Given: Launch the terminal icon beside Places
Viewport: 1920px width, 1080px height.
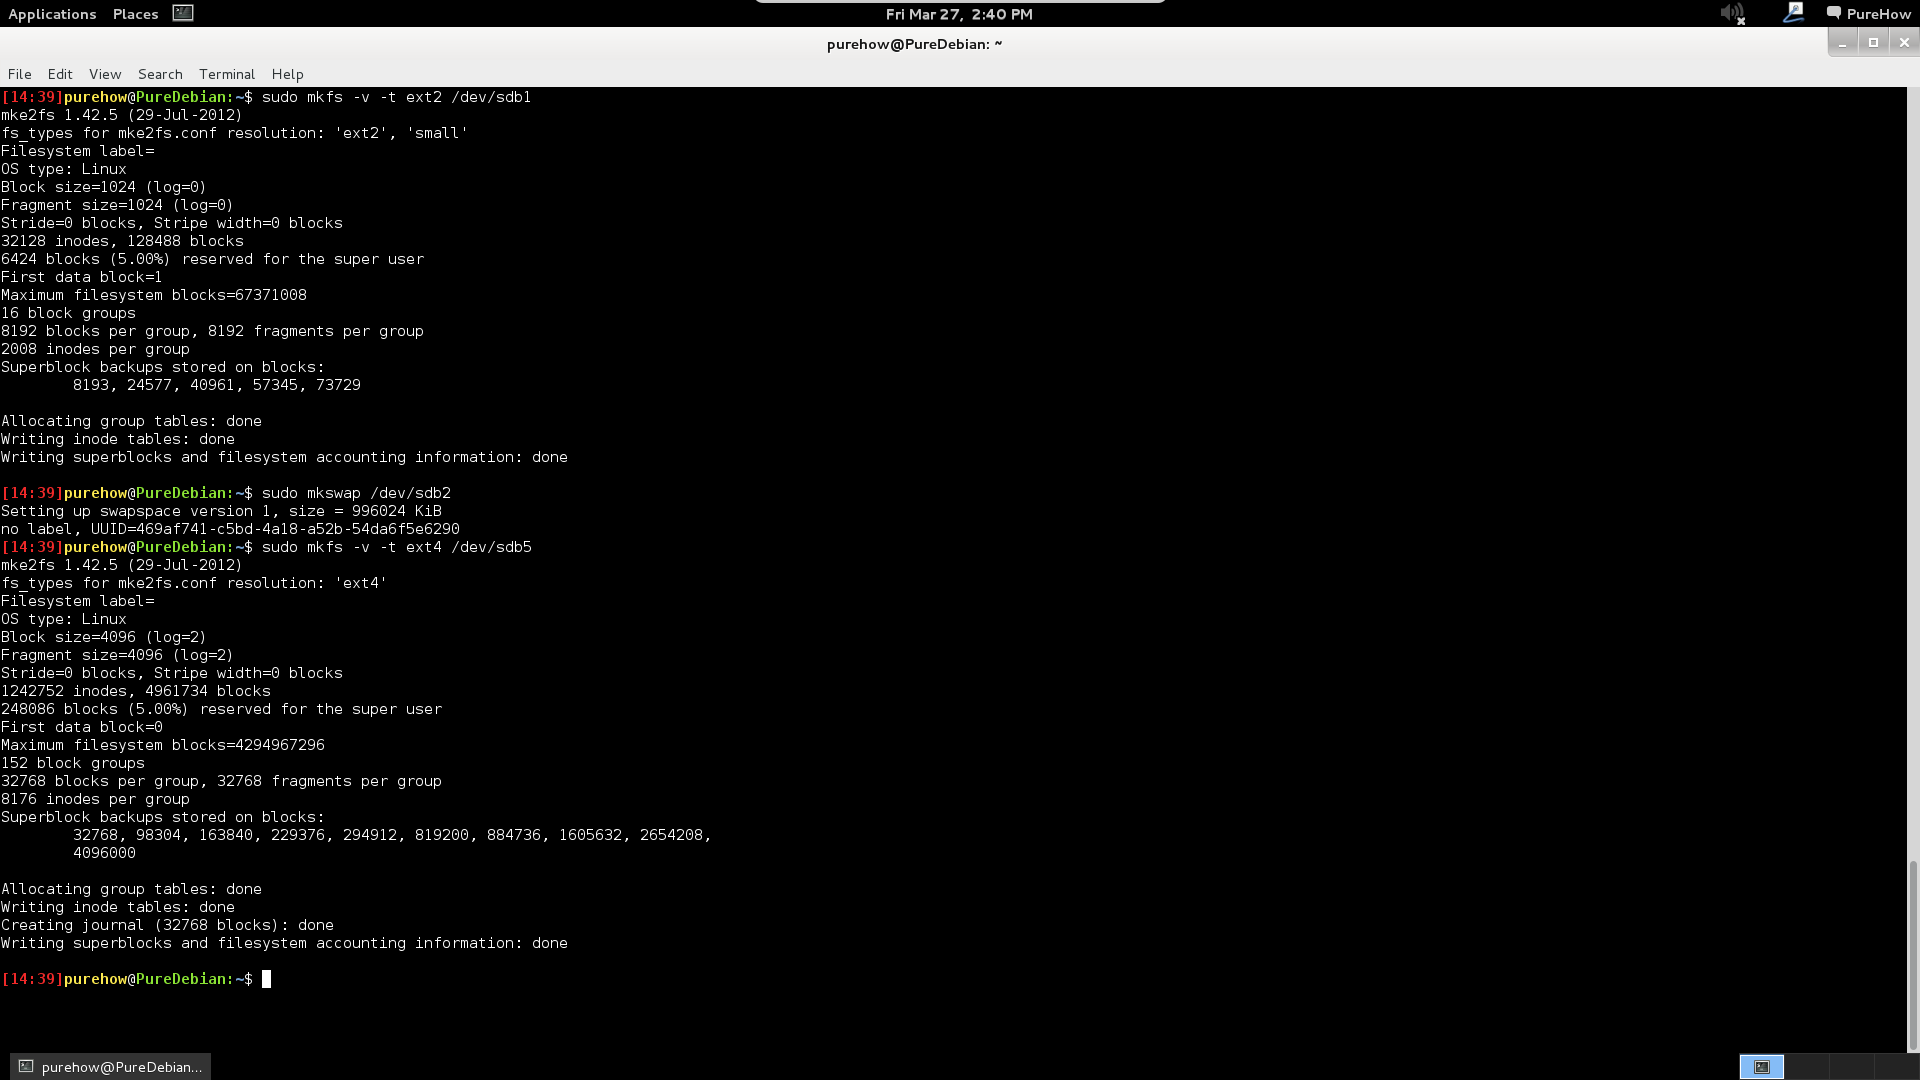Looking at the screenshot, I should click(x=183, y=13).
